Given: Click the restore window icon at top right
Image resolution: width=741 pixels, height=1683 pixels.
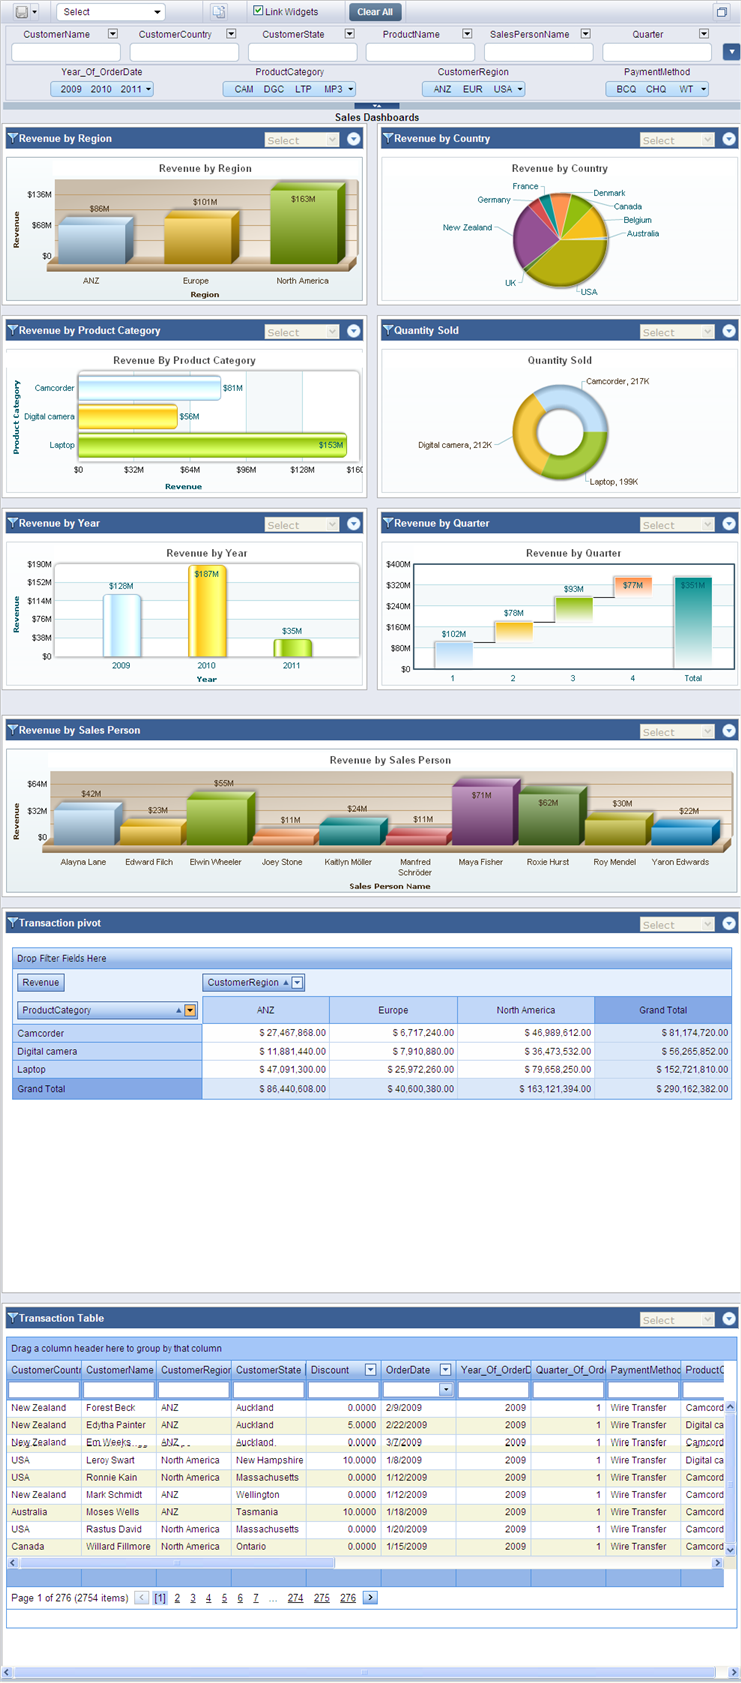Looking at the screenshot, I should (x=721, y=12).
